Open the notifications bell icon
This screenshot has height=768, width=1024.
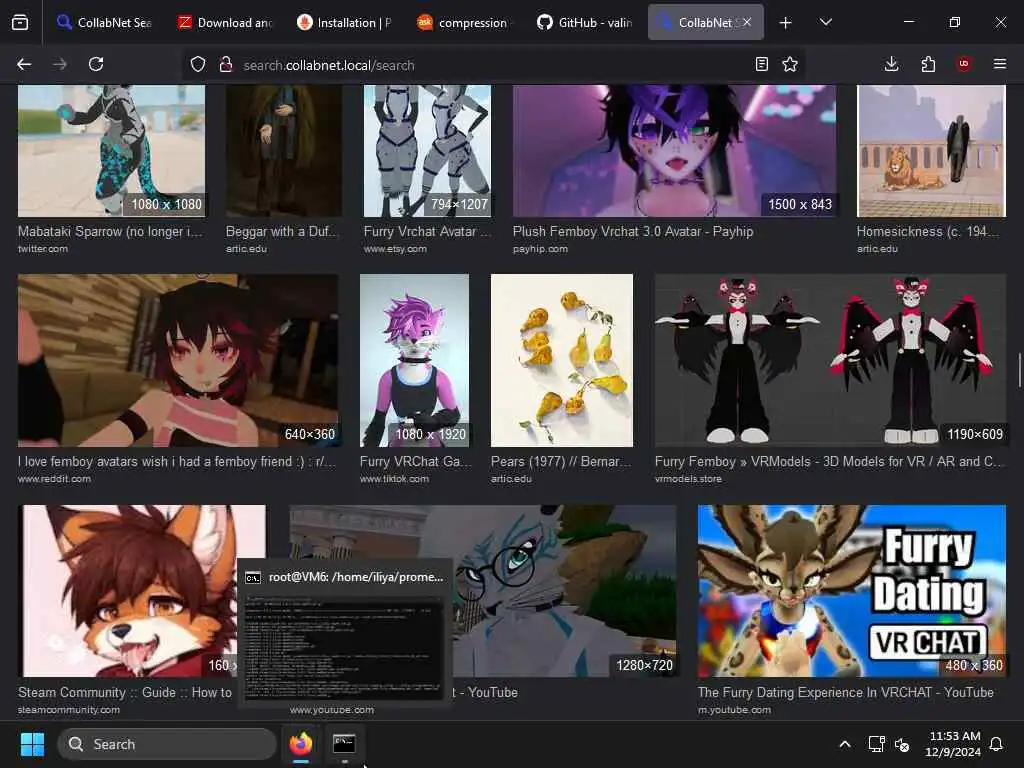point(997,744)
